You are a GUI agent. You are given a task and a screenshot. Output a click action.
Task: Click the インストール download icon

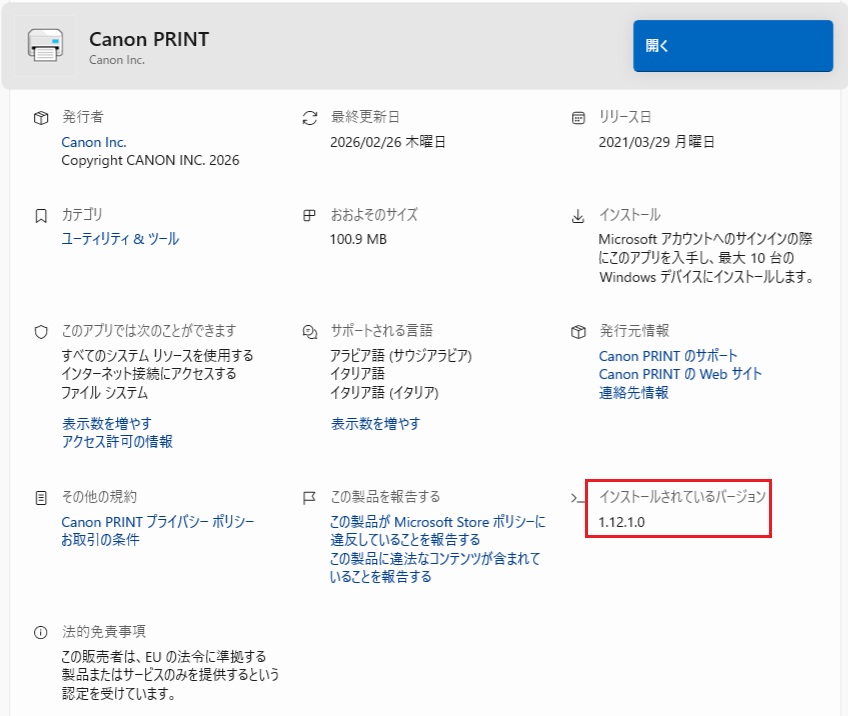[x=578, y=216]
